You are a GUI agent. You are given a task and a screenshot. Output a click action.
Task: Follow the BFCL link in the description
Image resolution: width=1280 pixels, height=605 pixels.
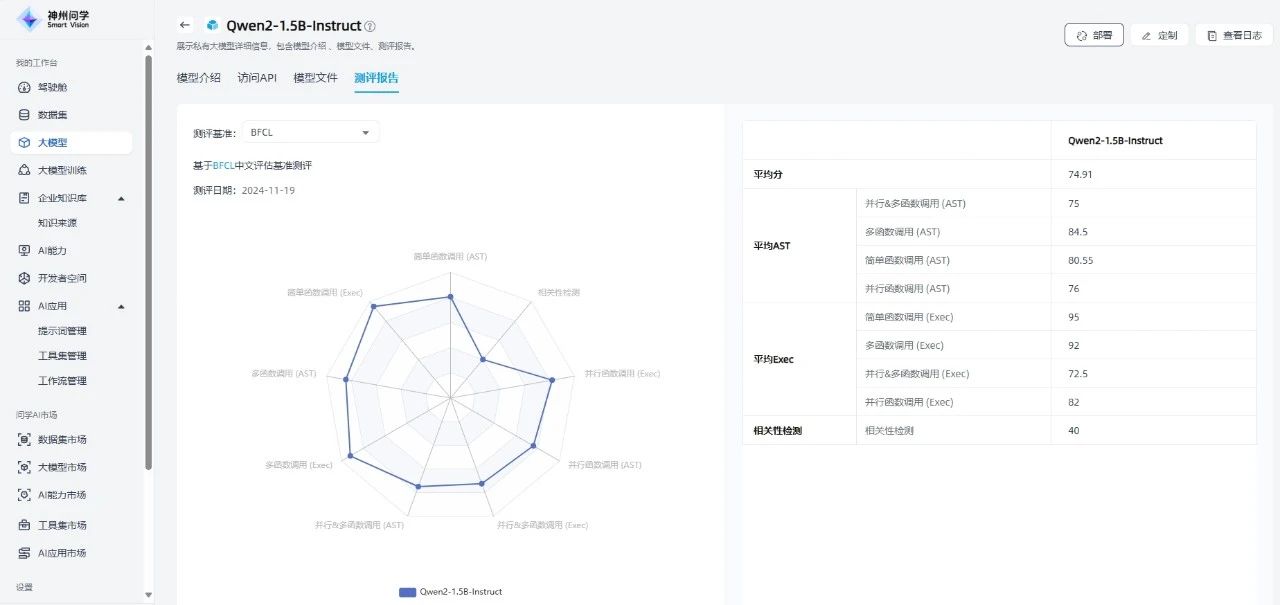tap(223, 165)
